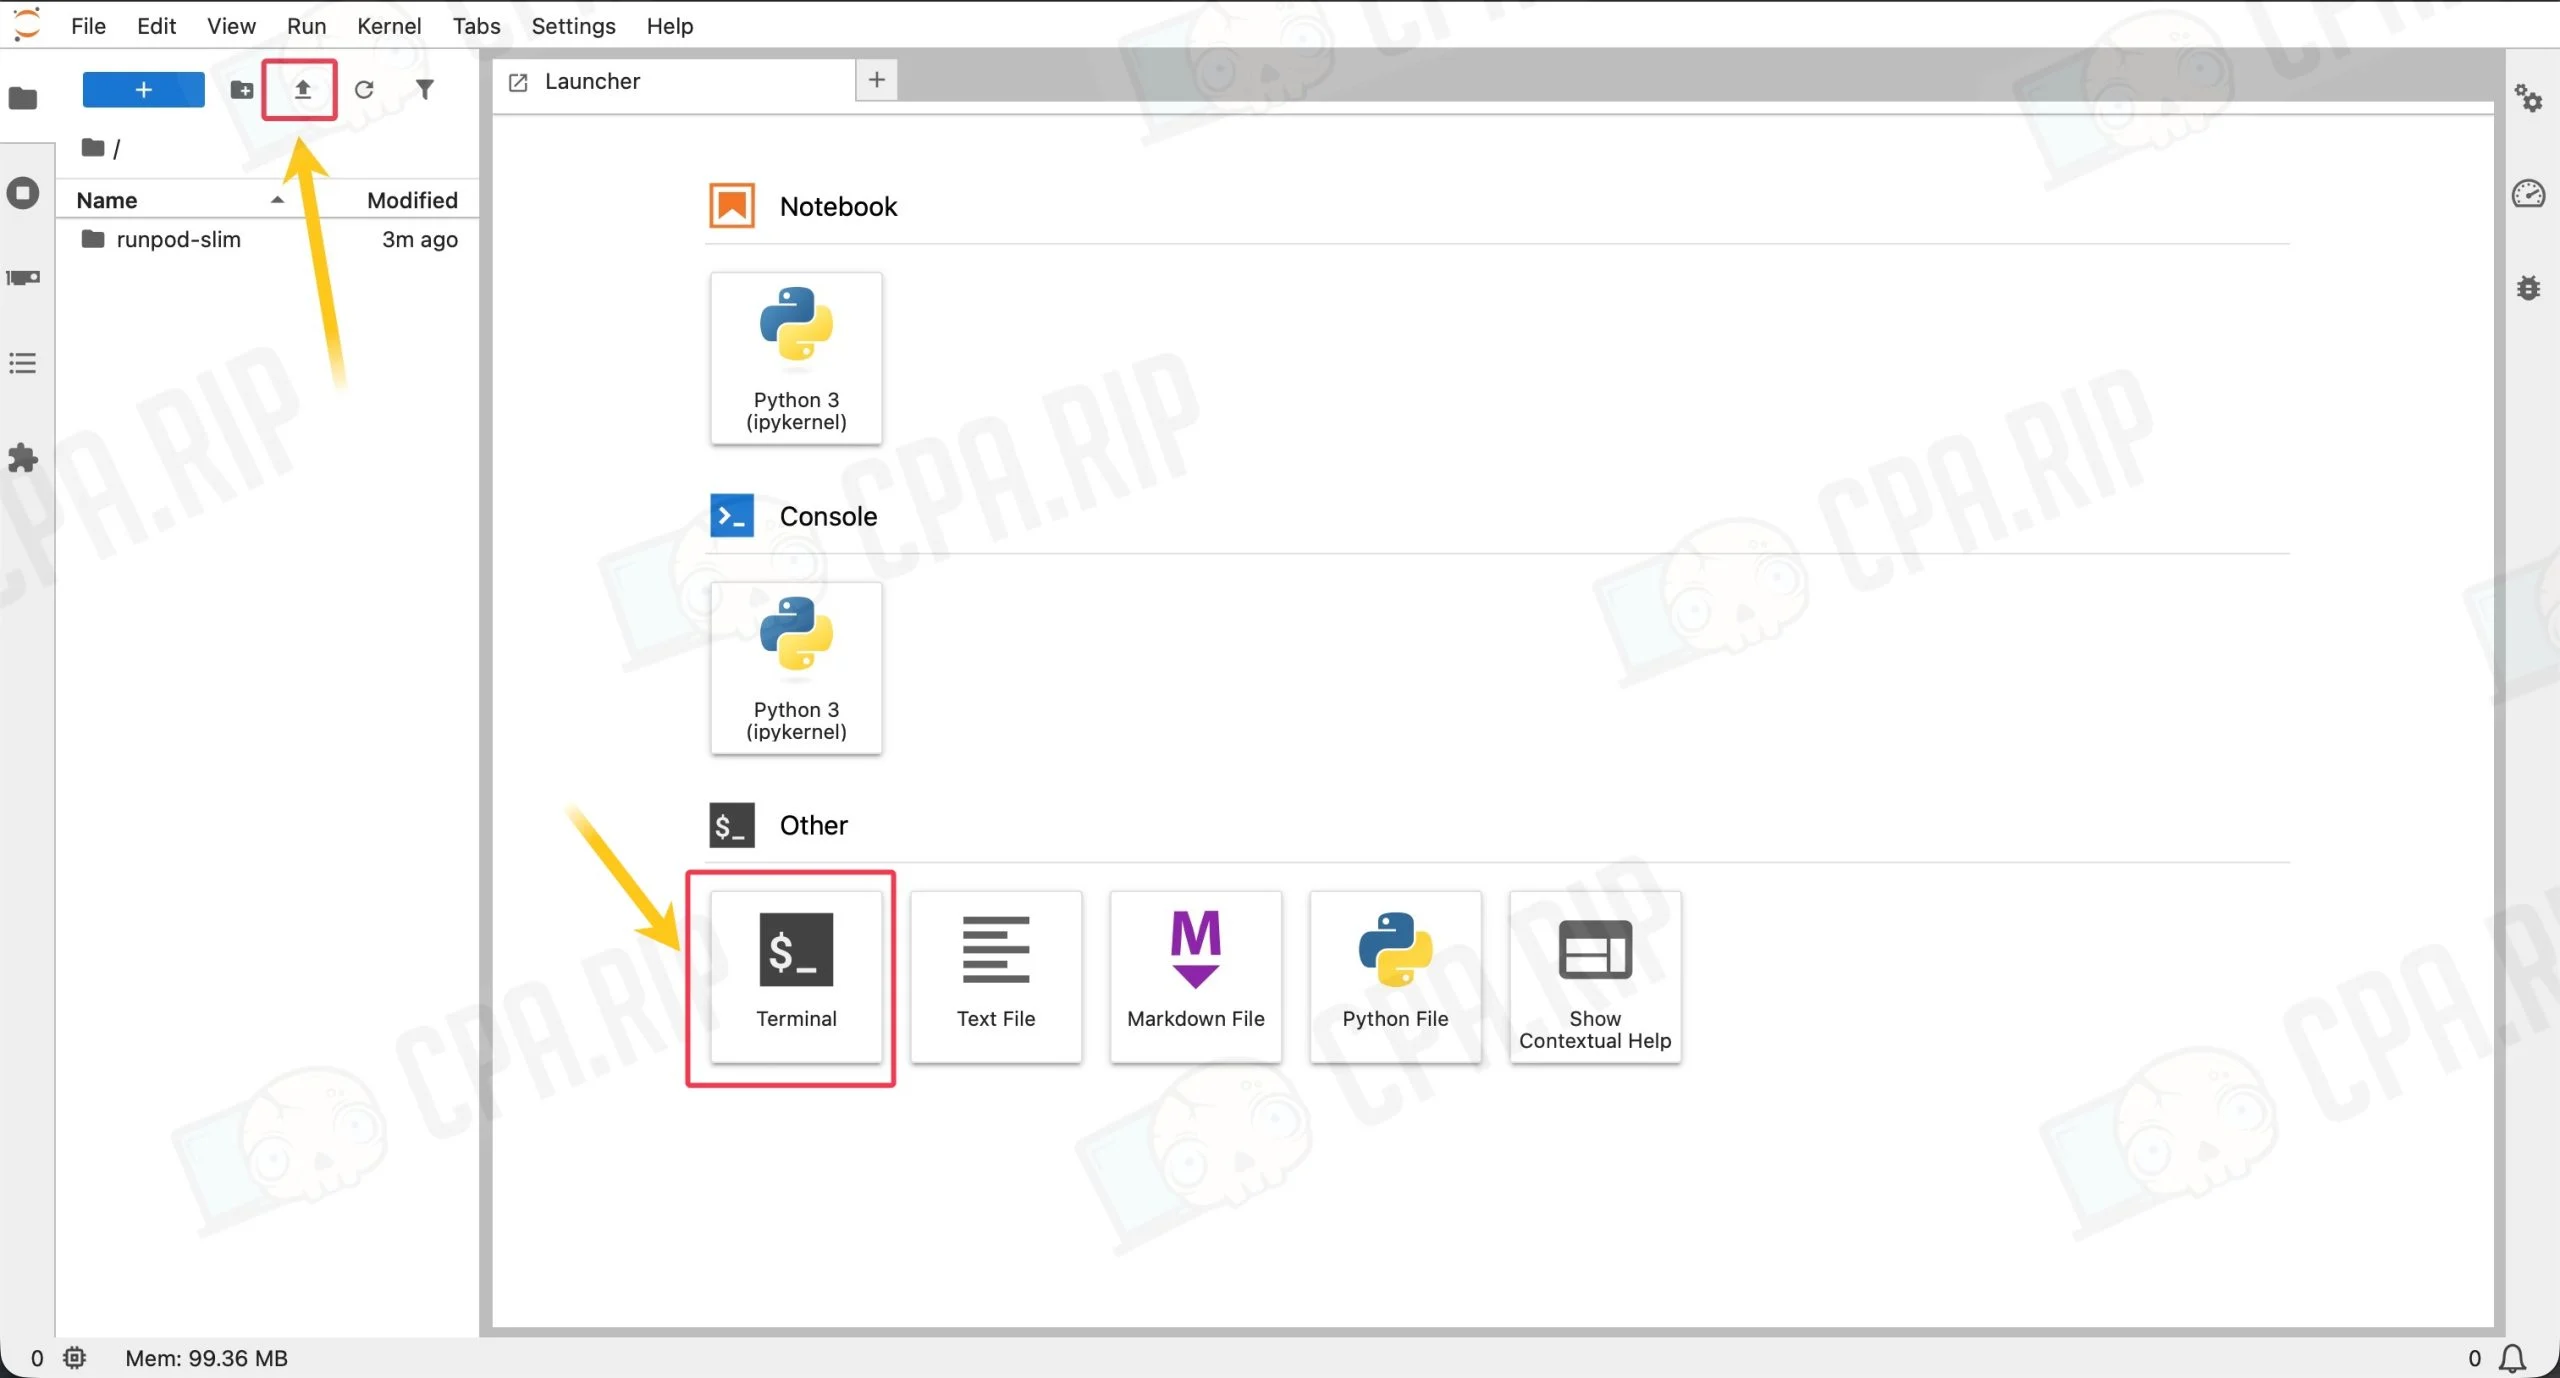Launch Python 3 notebook
Image resolution: width=2560 pixels, height=1378 pixels.
pyautogui.click(x=796, y=358)
